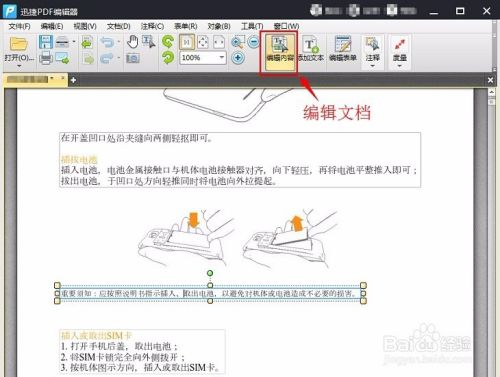Undo the last action
This screenshot has width=500, height=377.
coord(107,42)
